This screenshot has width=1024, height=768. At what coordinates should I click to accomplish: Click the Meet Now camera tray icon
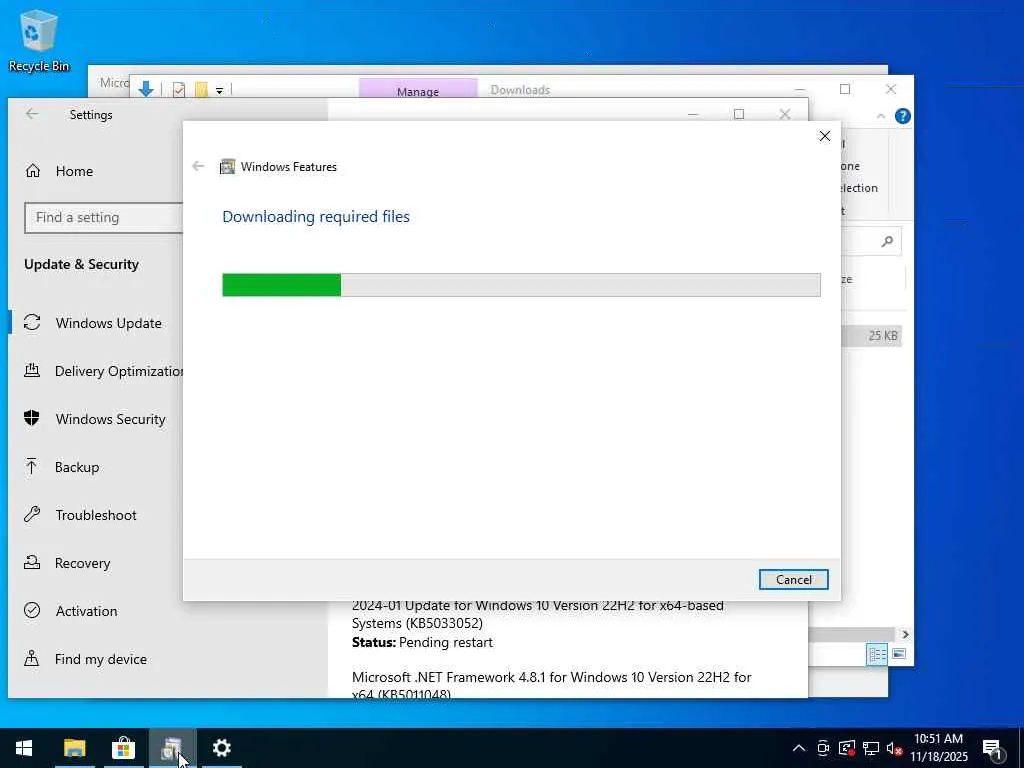point(823,748)
